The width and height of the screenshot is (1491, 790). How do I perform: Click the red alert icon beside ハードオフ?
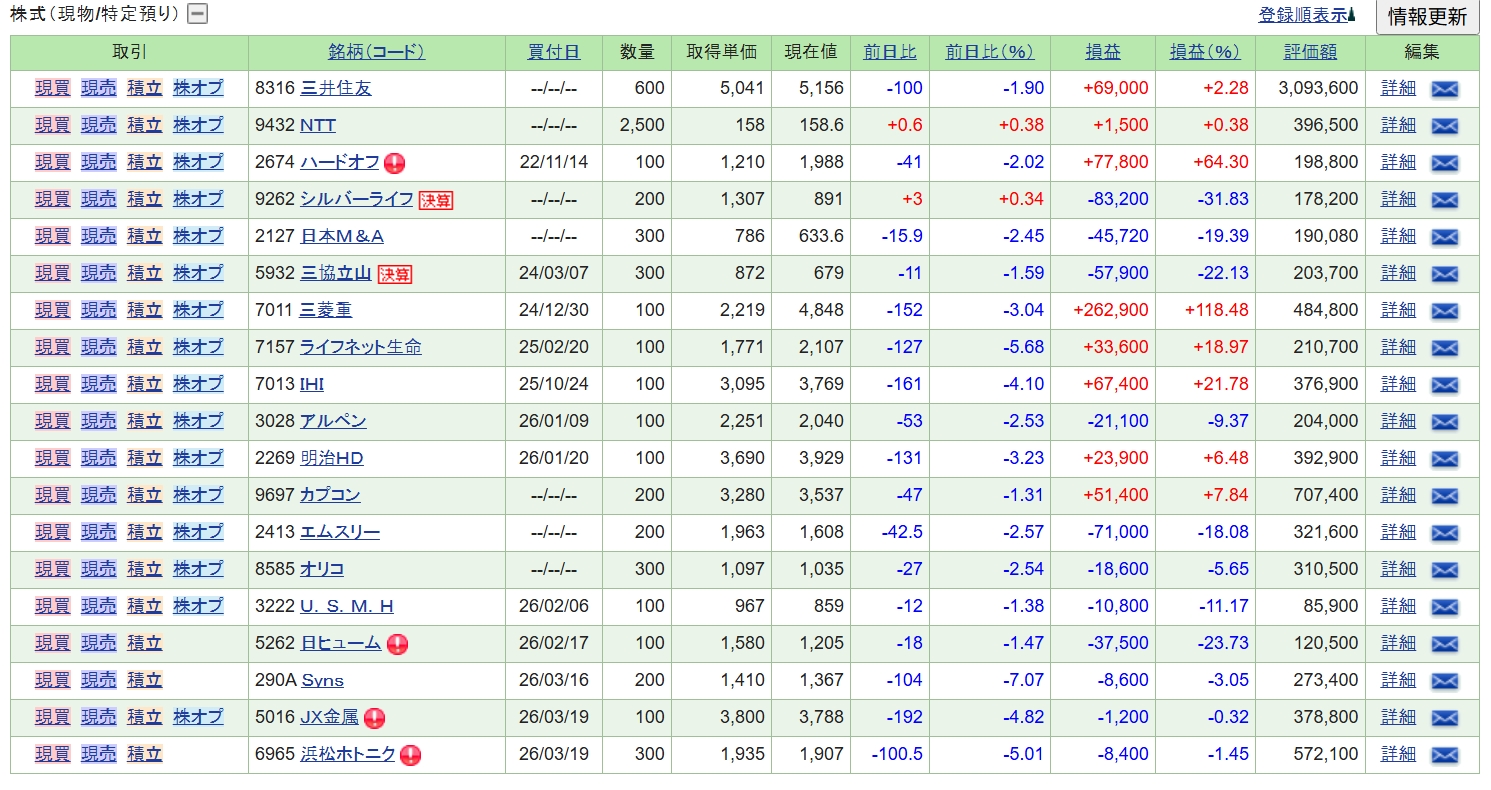pos(394,163)
